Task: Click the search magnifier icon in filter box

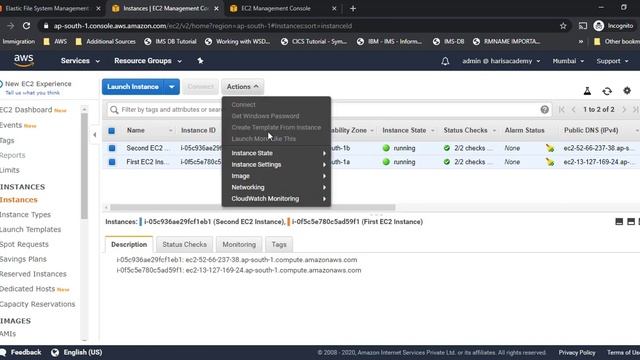Action: [114, 110]
